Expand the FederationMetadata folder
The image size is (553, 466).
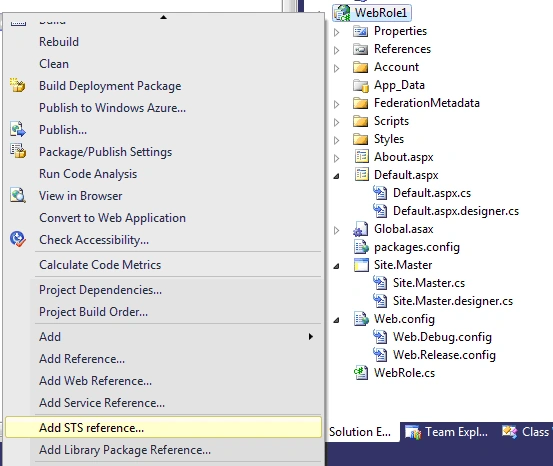(336, 104)
